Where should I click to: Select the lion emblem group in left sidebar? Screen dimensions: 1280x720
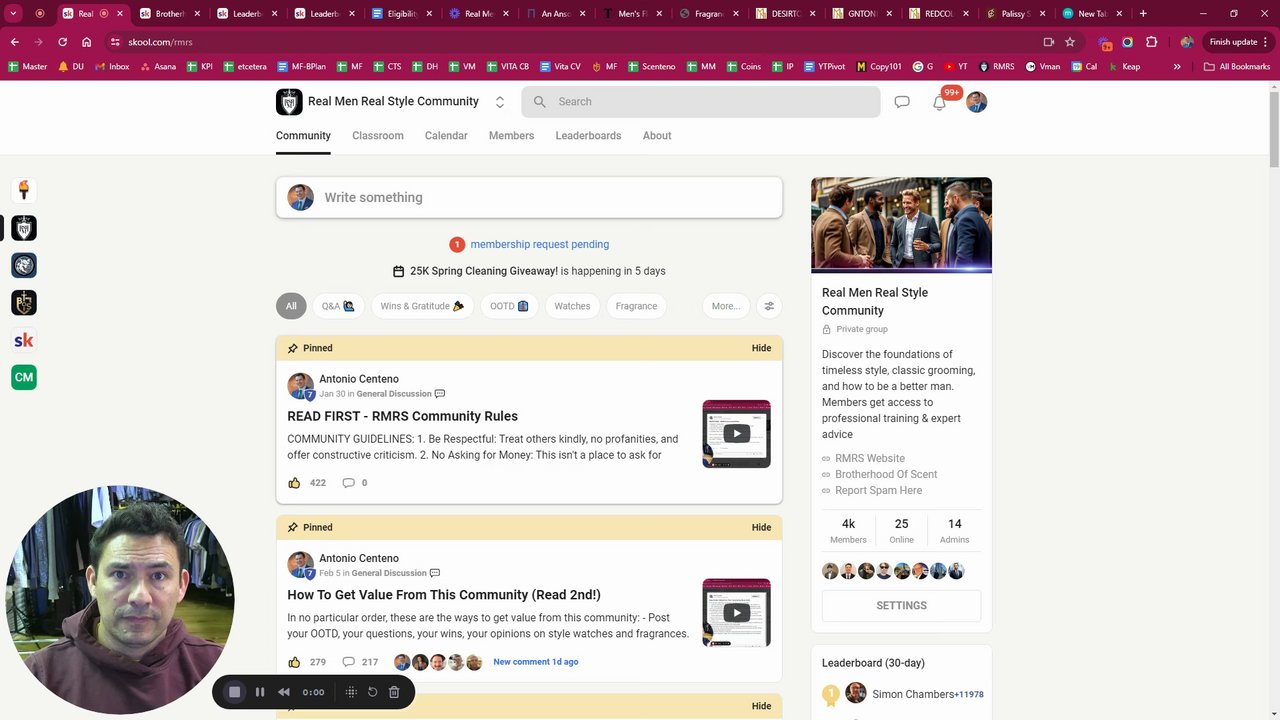pyautogui.click(x=24, y=265)
